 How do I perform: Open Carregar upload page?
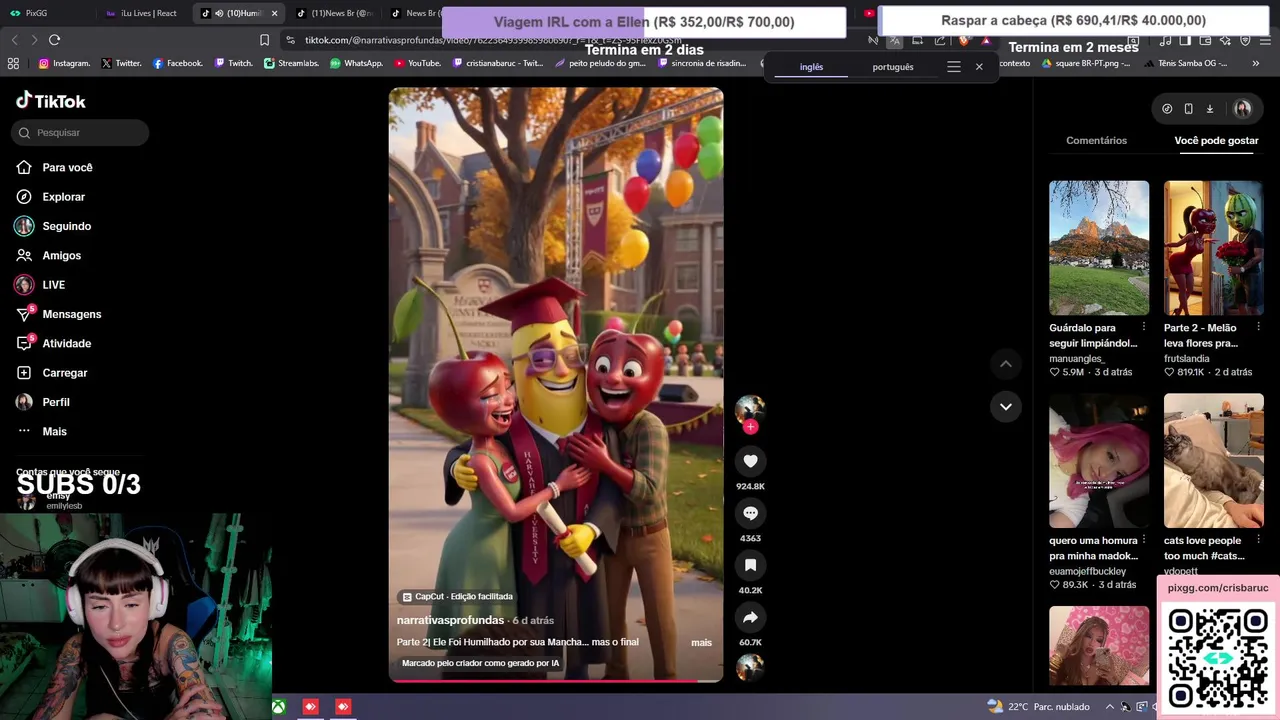tap(65, 373)
